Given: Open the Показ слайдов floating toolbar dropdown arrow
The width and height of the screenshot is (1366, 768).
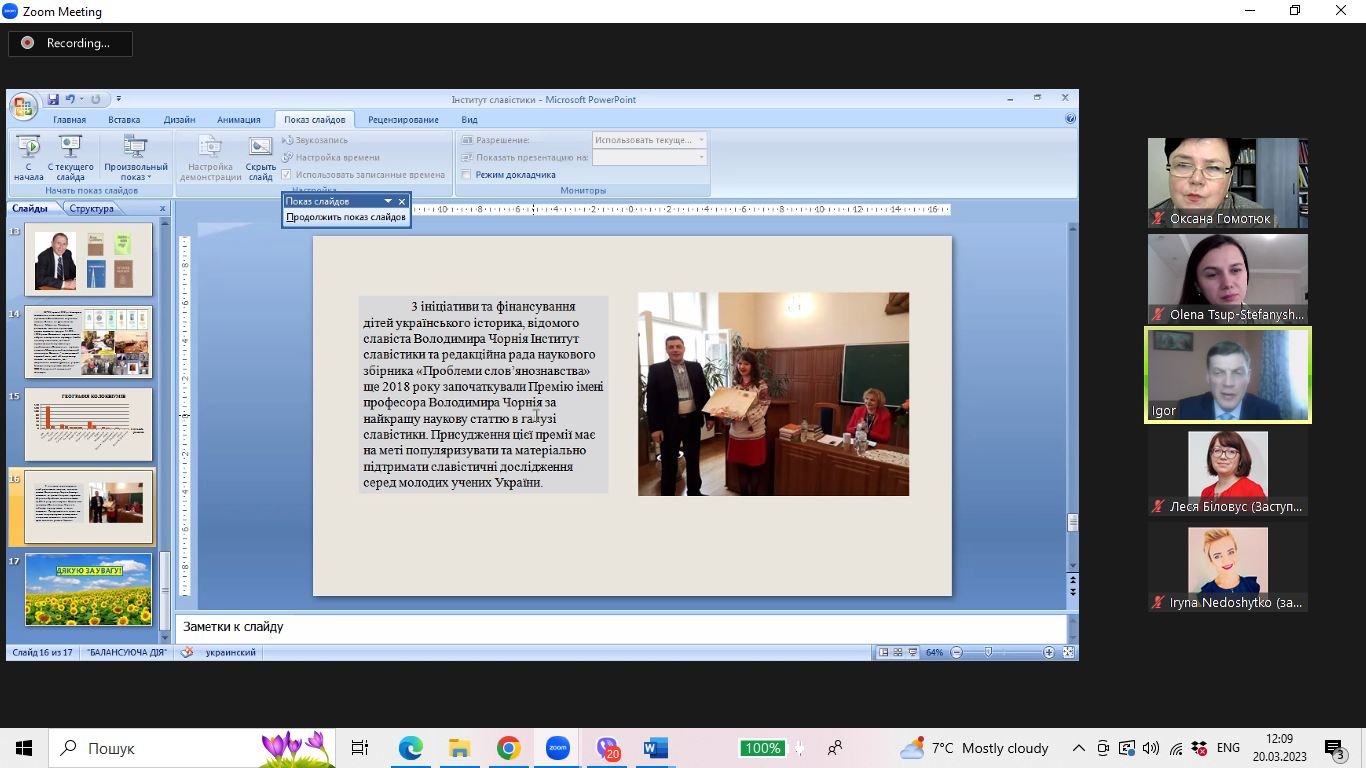Looking at the screenshot, I should coord(388,201).
